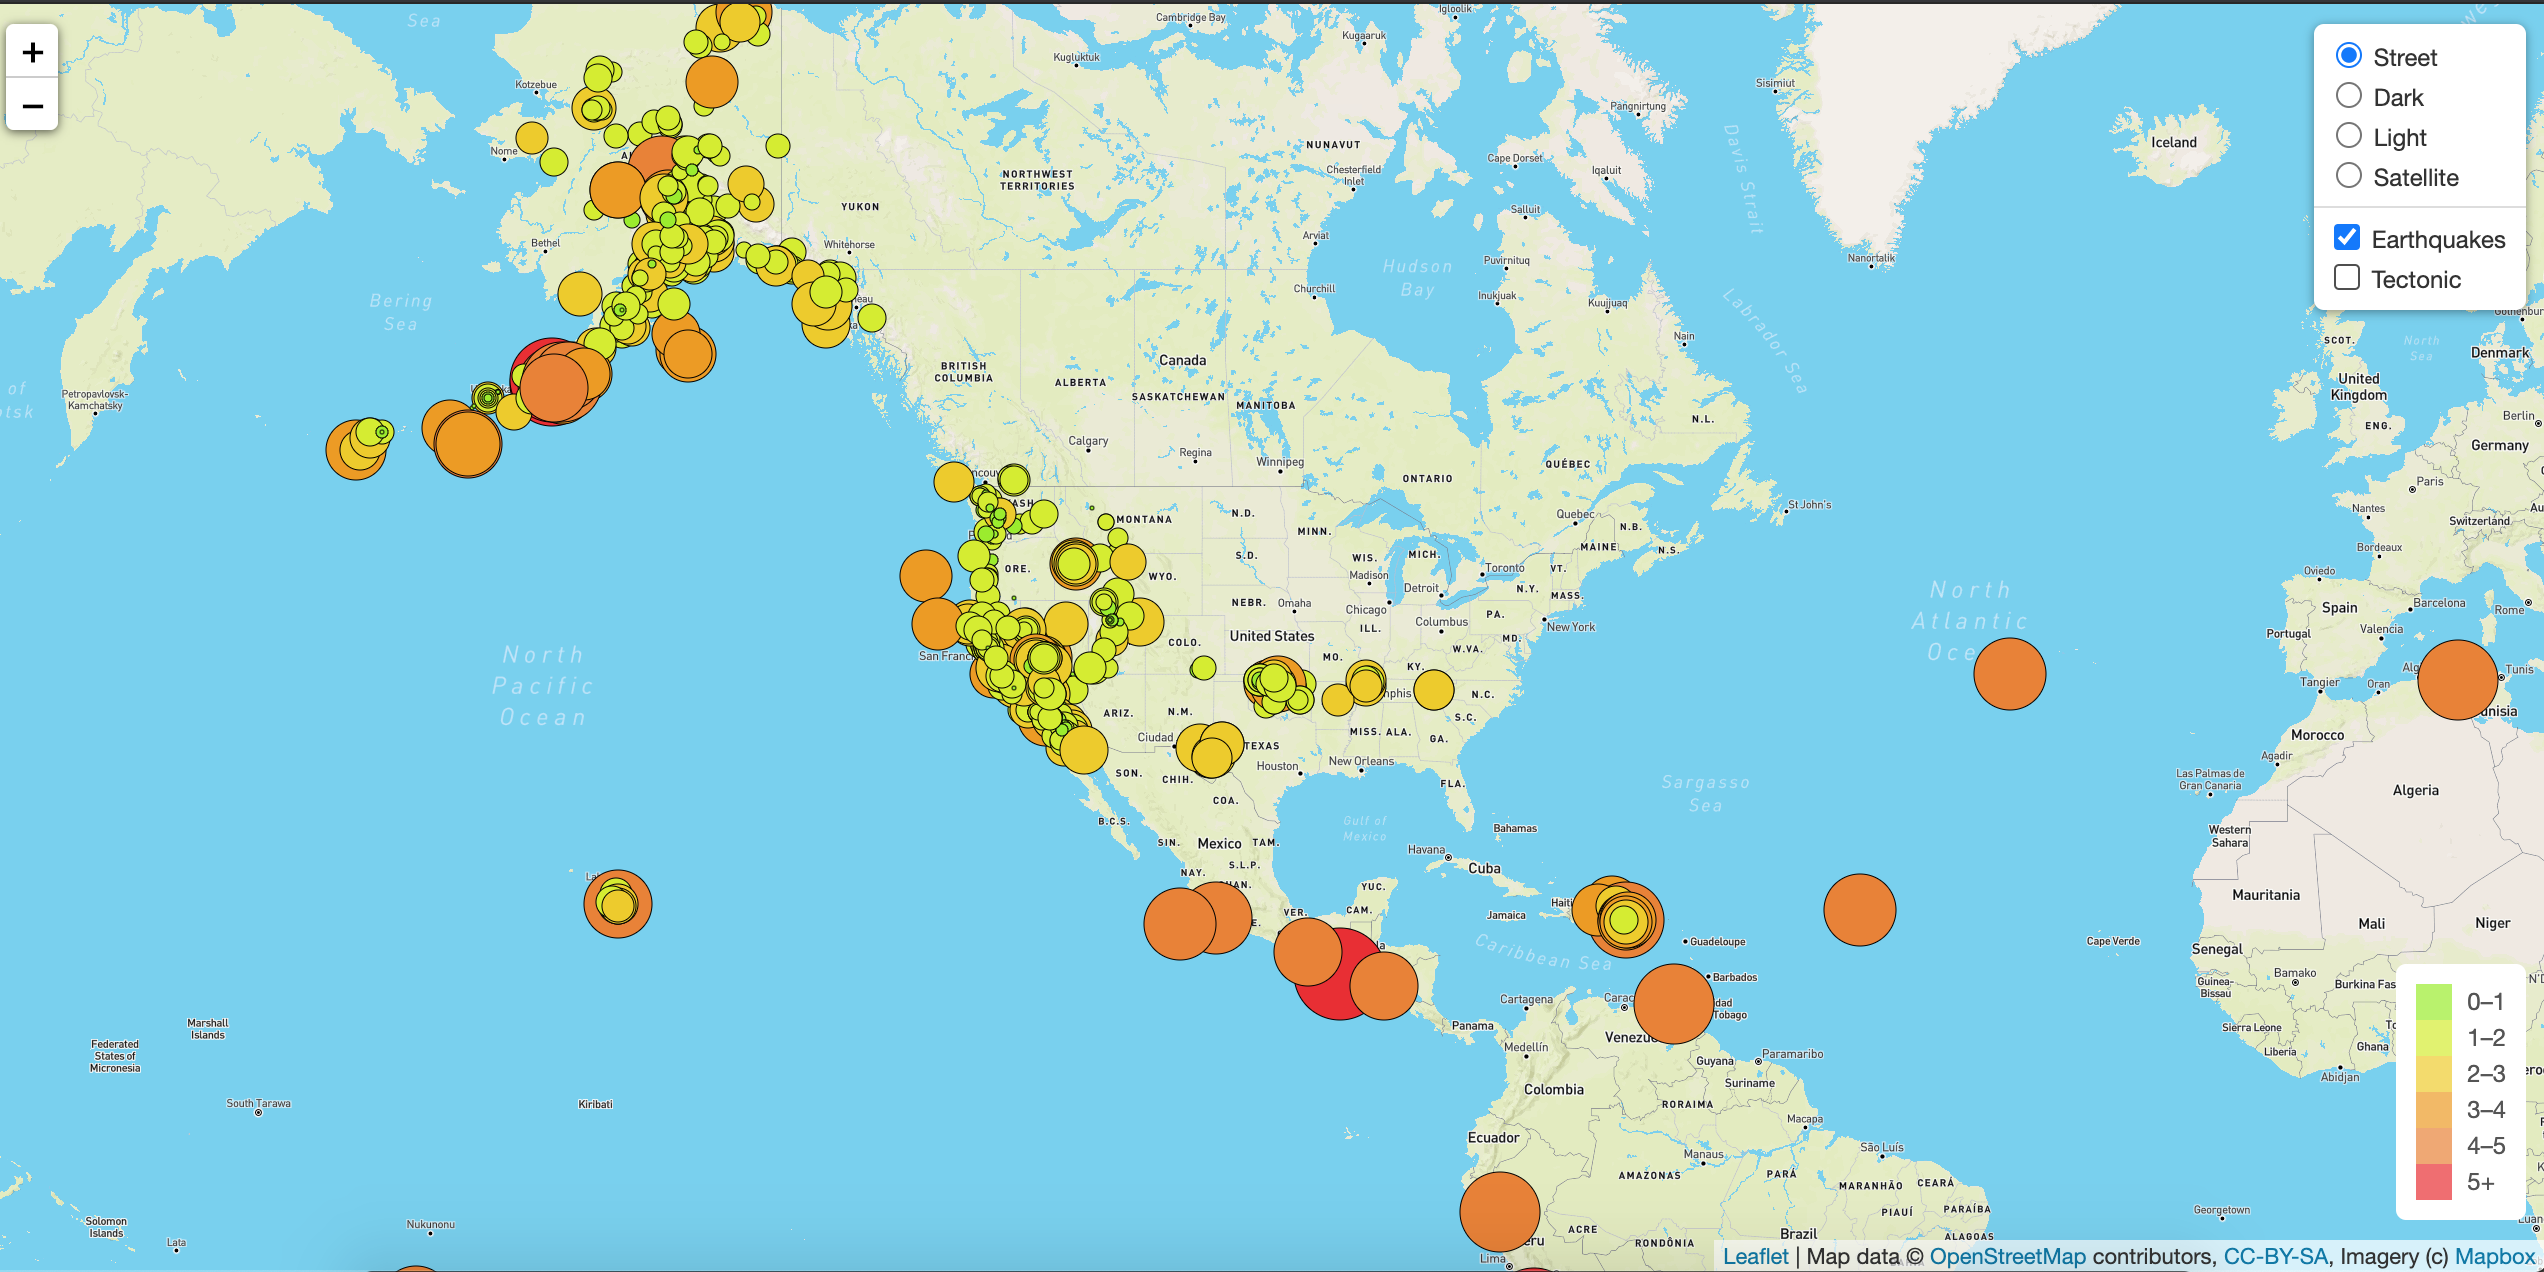
Task: Click the earthquake circle over Tunisia
Action: pos(2458,680)
